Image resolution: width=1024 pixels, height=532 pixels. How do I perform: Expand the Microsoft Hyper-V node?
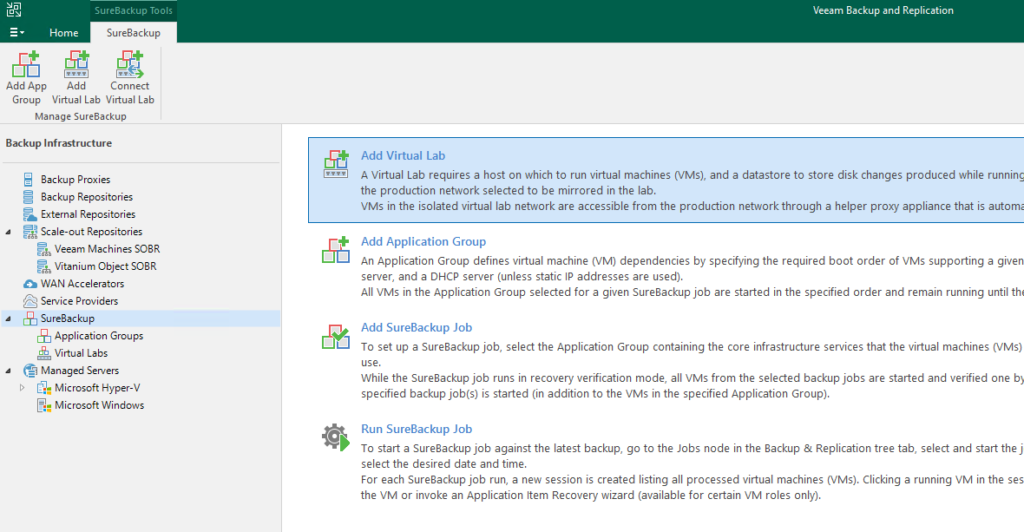point(22,388)
